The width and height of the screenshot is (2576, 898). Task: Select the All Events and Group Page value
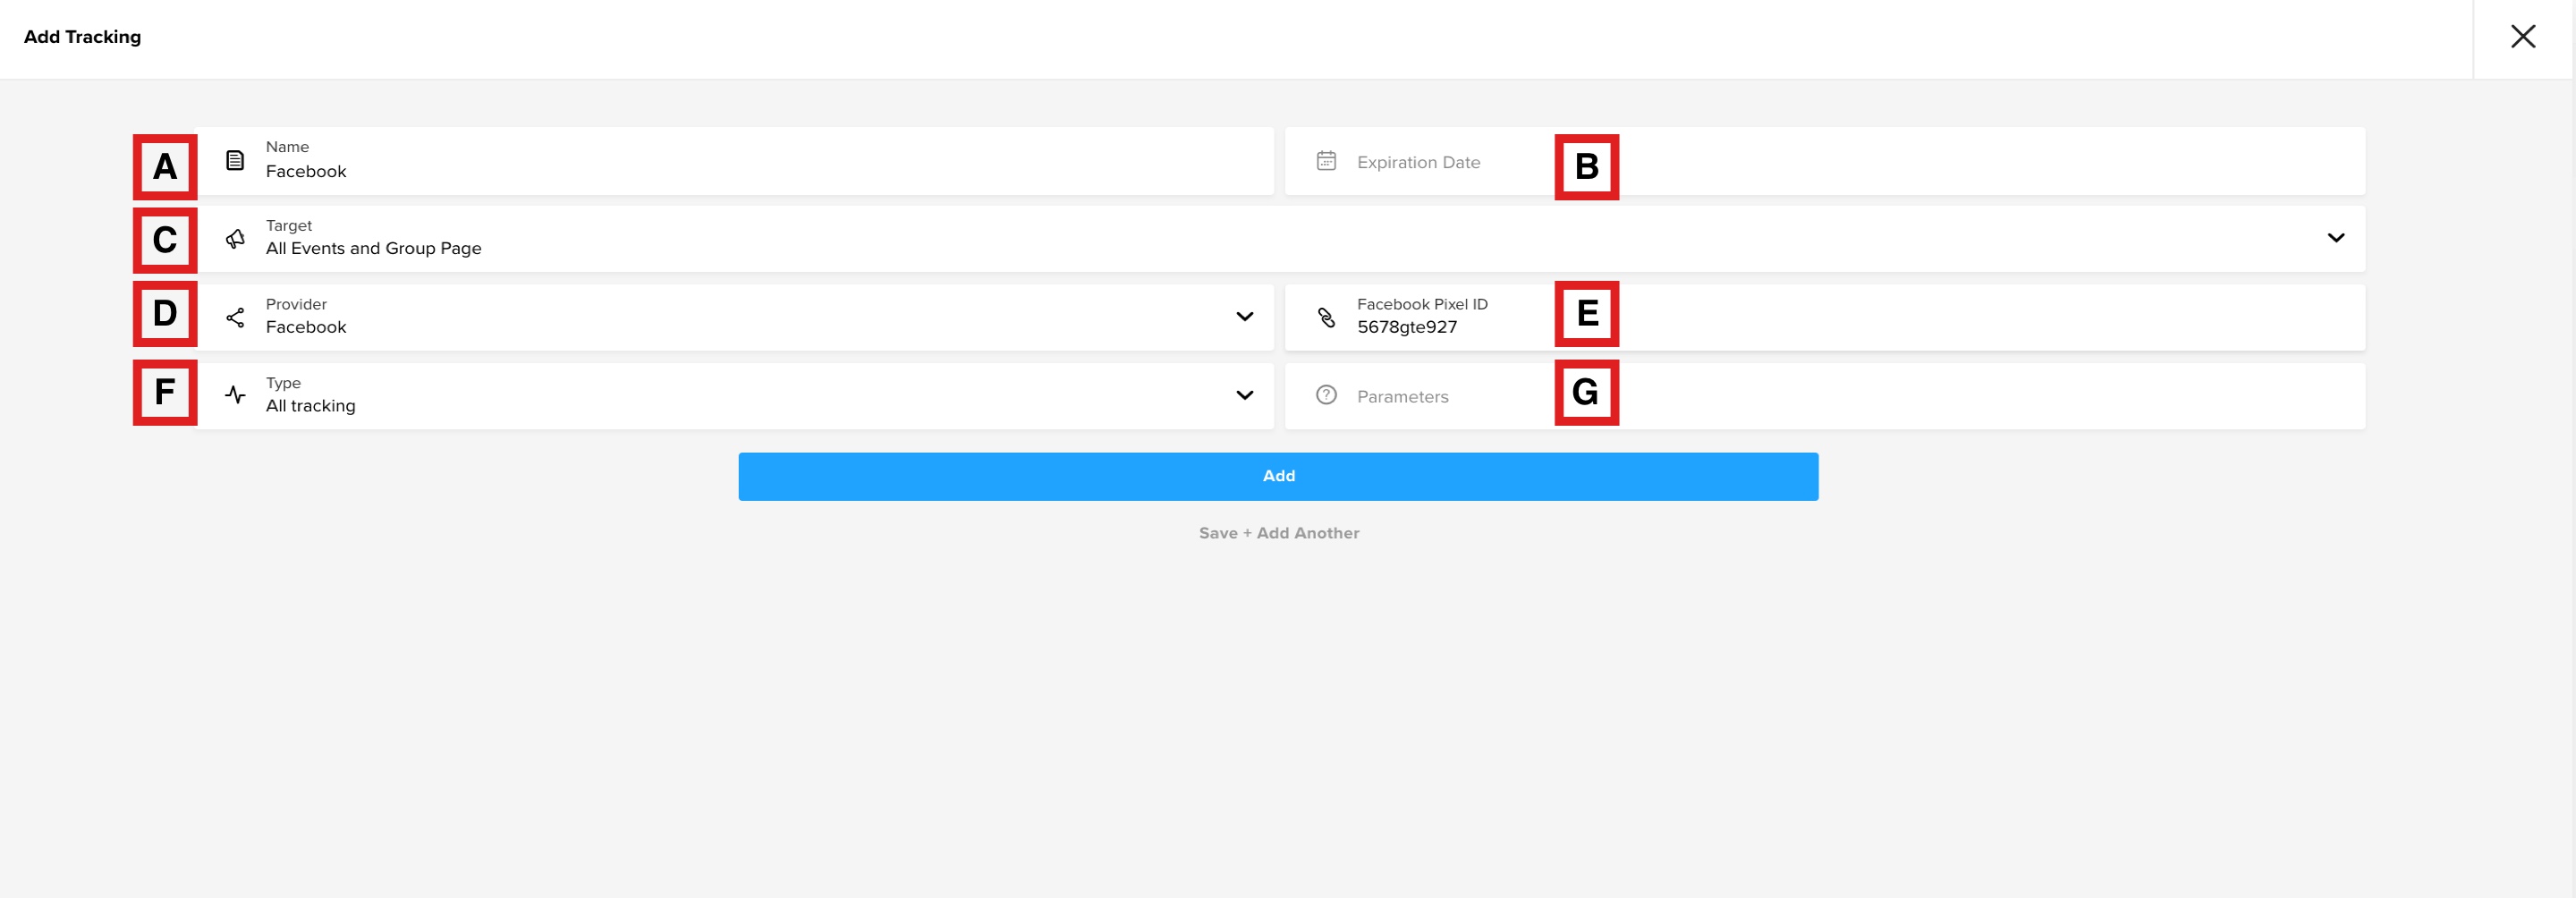coord(373,249)
